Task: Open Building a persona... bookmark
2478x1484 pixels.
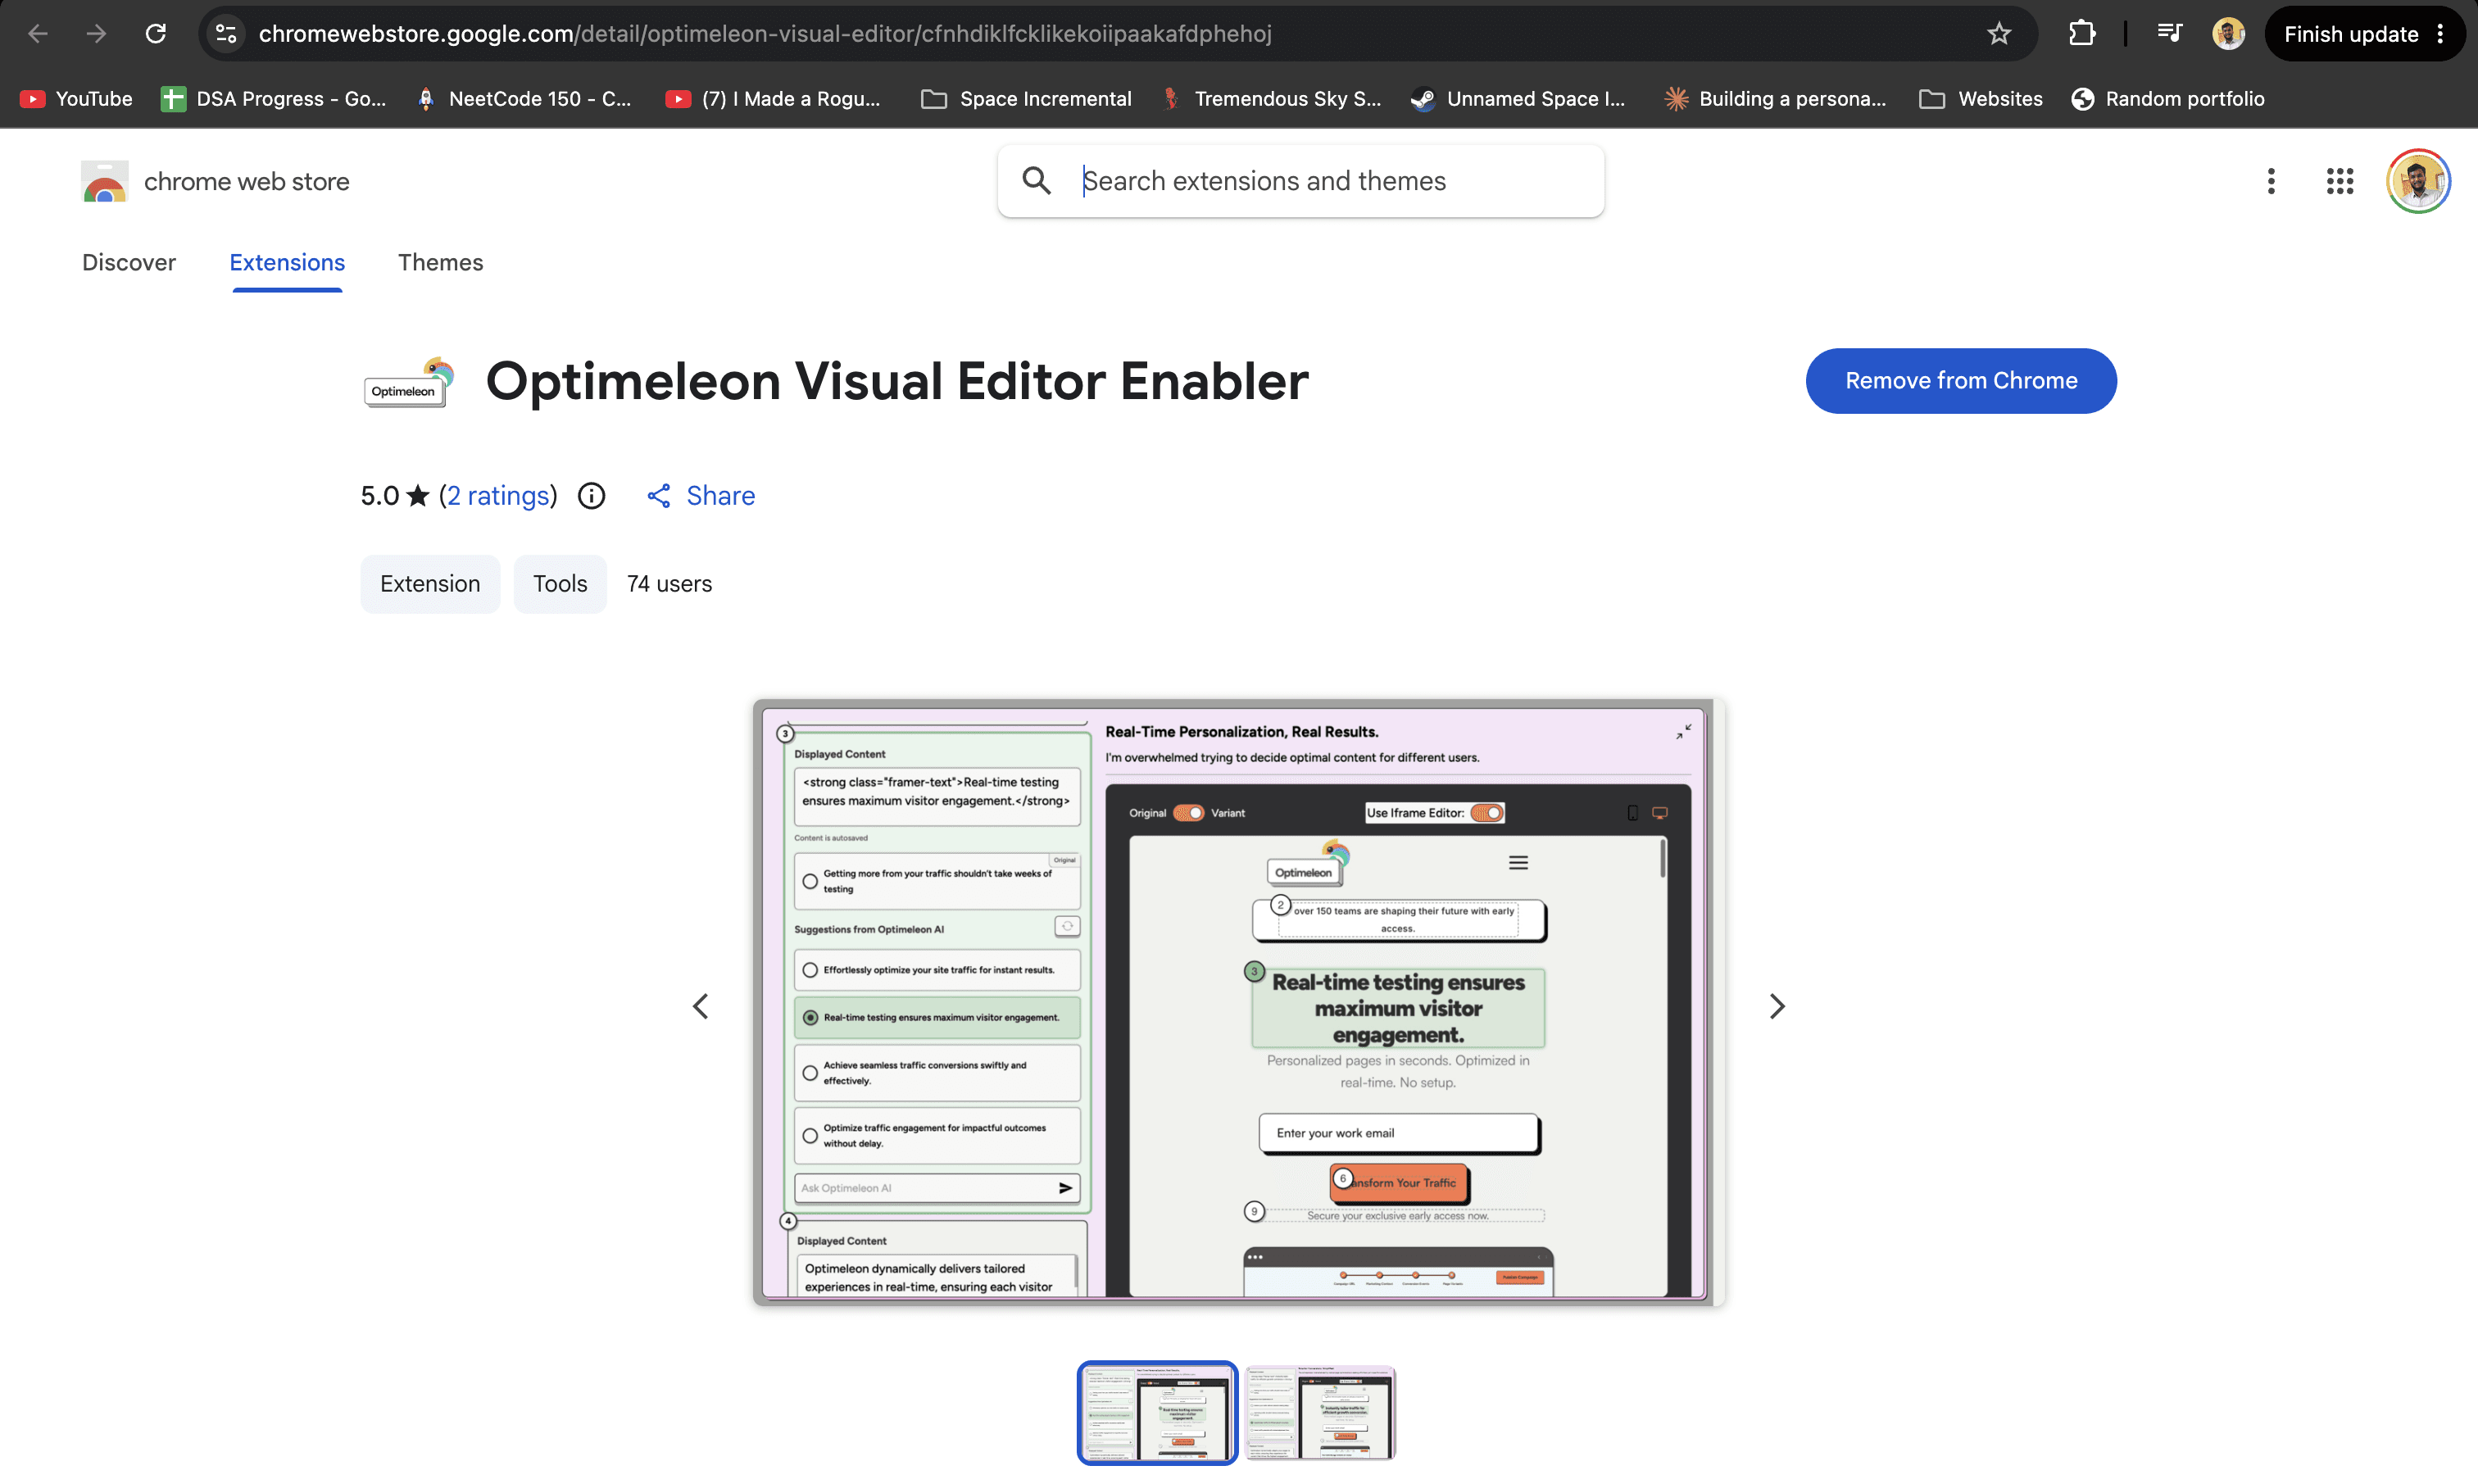Action: pyautogui.click(x=1775, y=99)
